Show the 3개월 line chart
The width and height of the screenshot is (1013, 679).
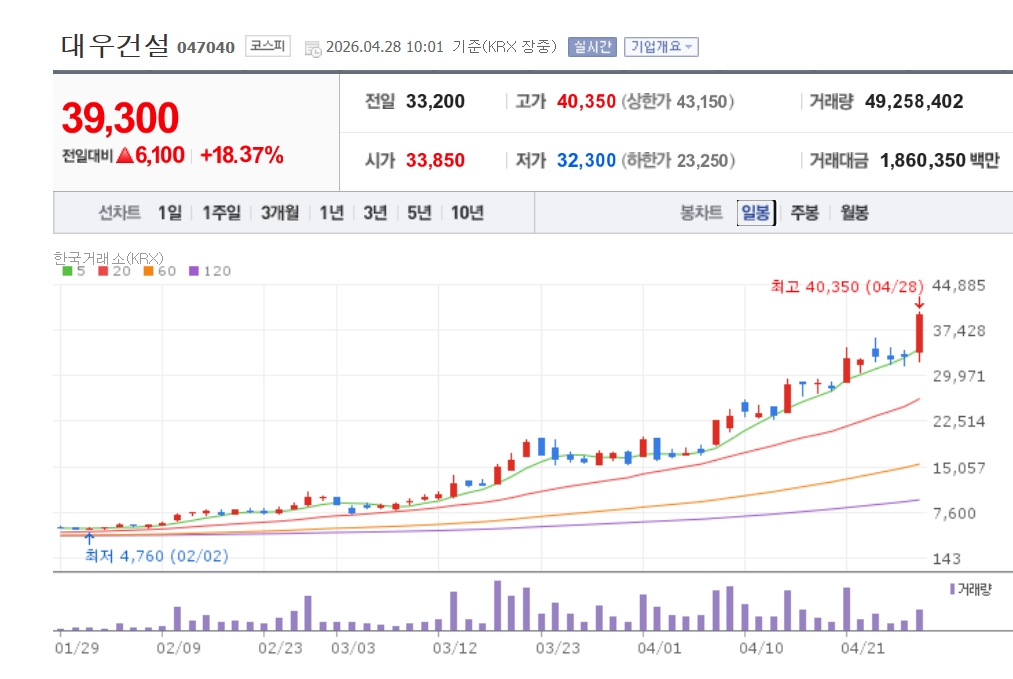(x=280, y=212)
